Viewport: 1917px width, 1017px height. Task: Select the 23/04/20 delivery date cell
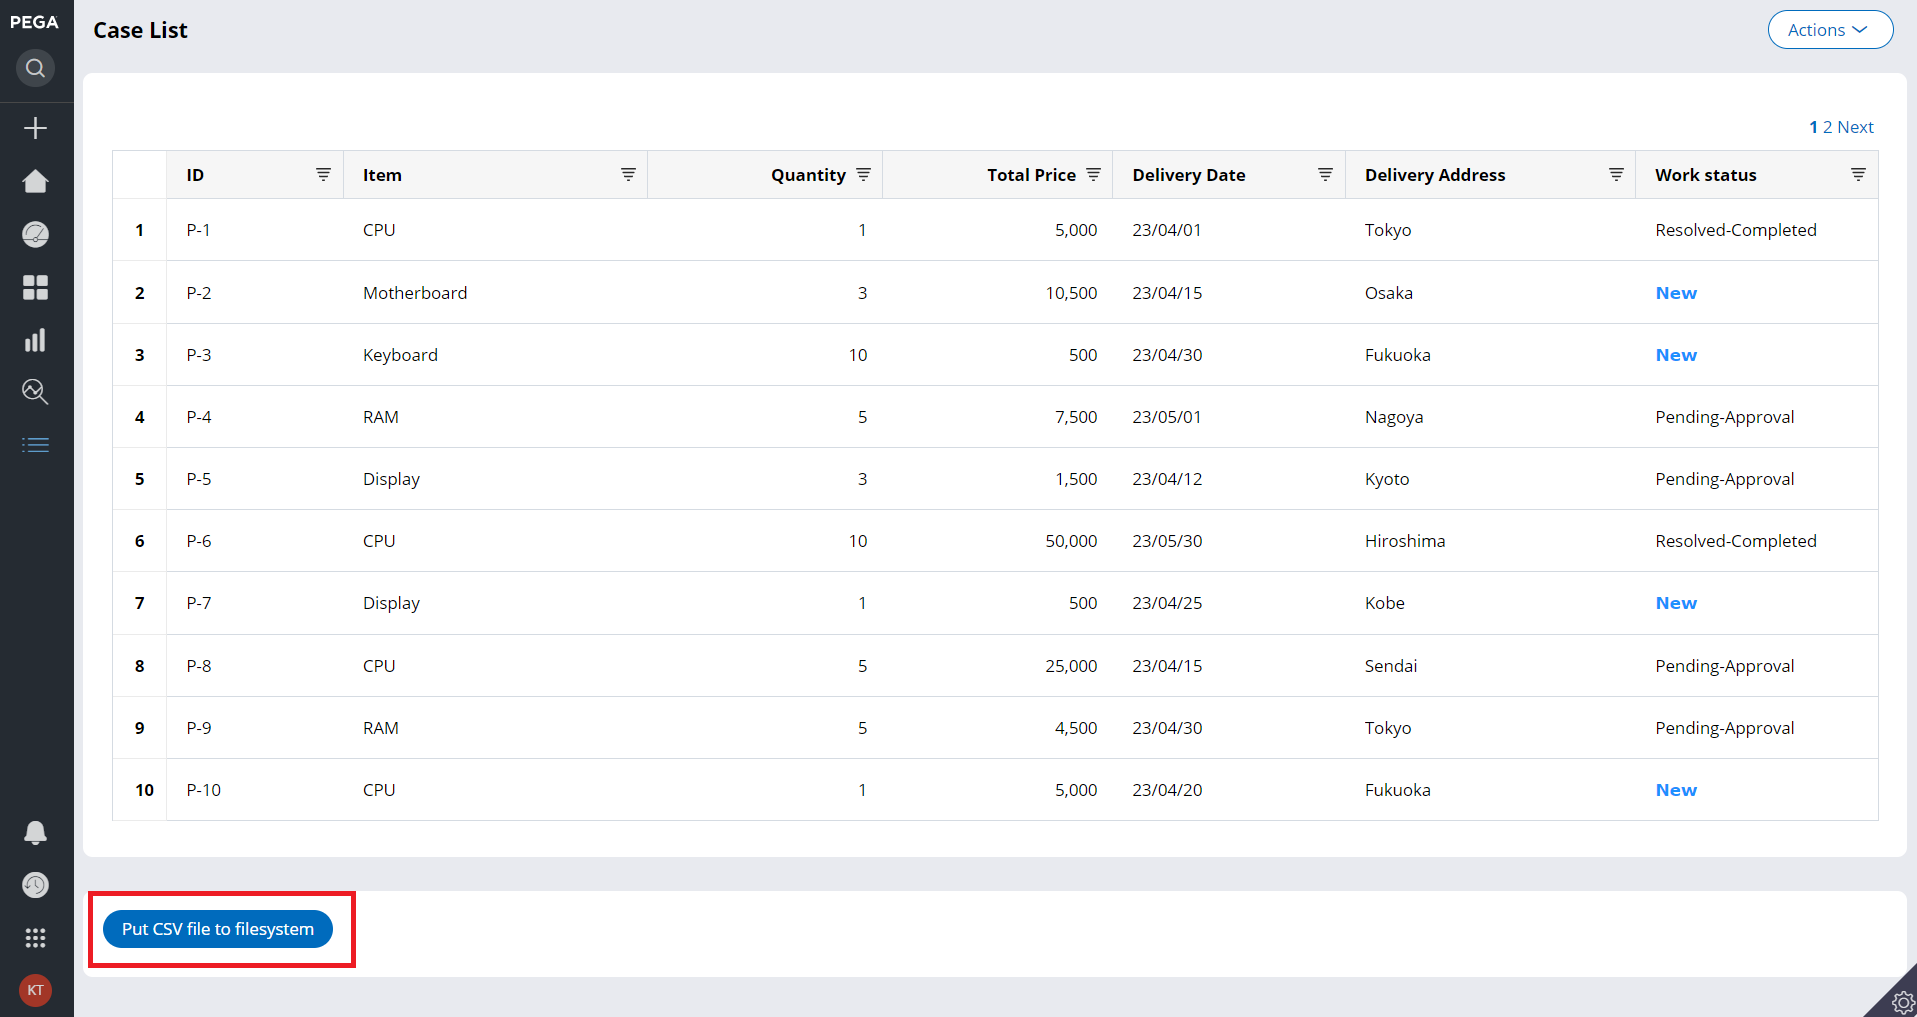[x=1167, y=790]
